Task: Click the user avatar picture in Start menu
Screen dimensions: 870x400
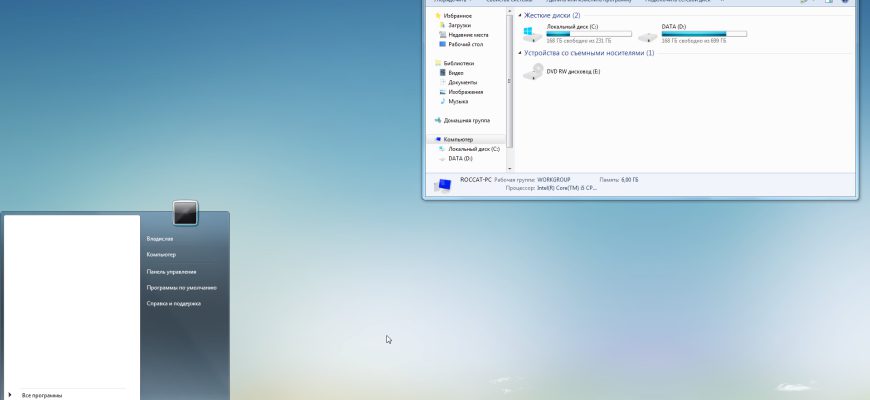Action: 185,213
